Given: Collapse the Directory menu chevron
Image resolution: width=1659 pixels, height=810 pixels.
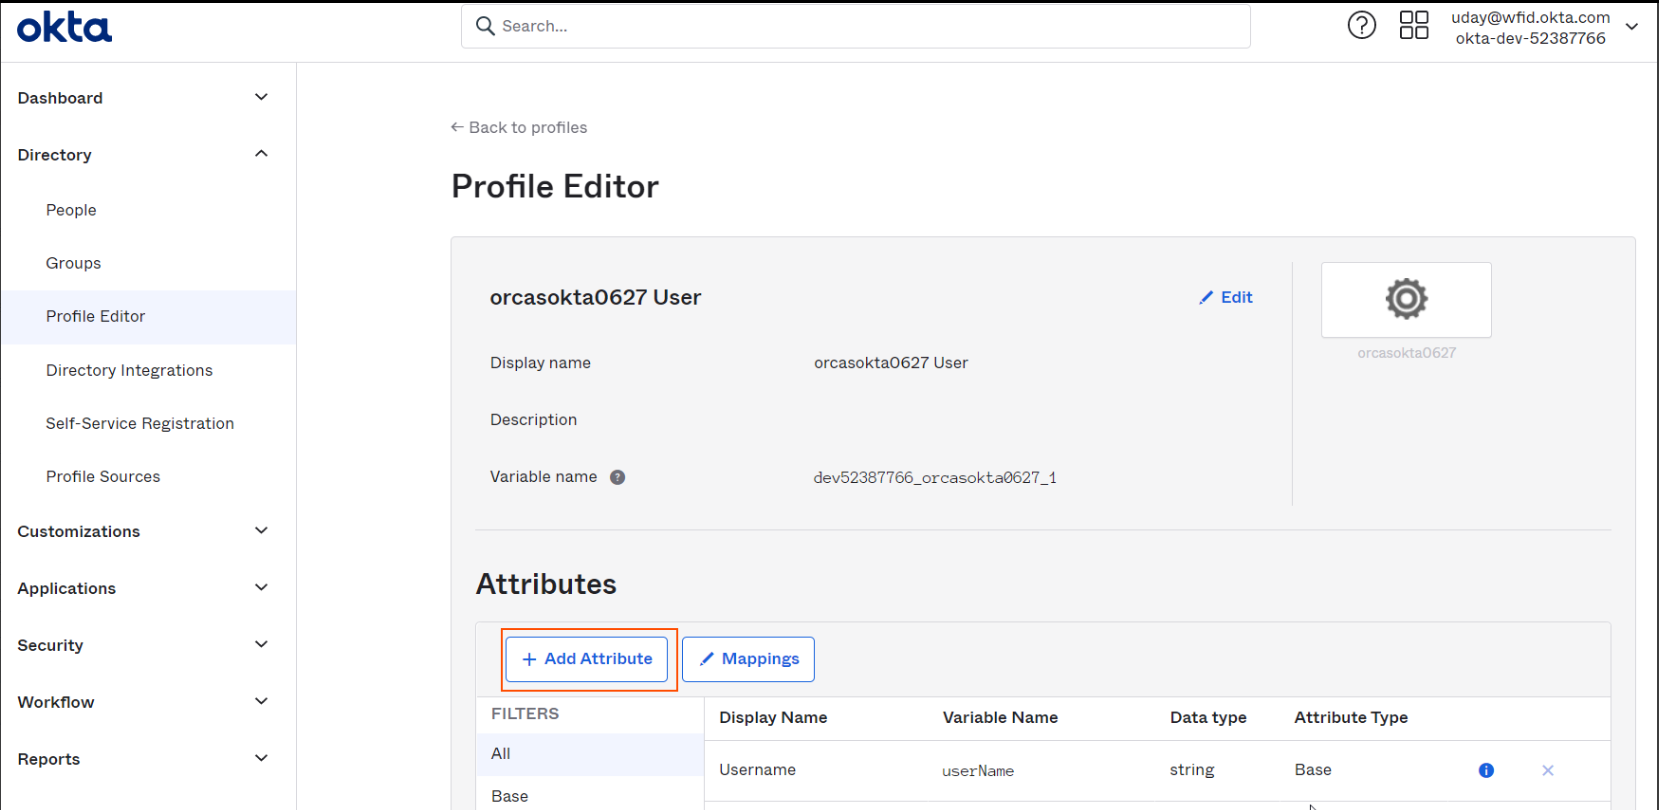Looking at the screenshot, I should [261, 154].
